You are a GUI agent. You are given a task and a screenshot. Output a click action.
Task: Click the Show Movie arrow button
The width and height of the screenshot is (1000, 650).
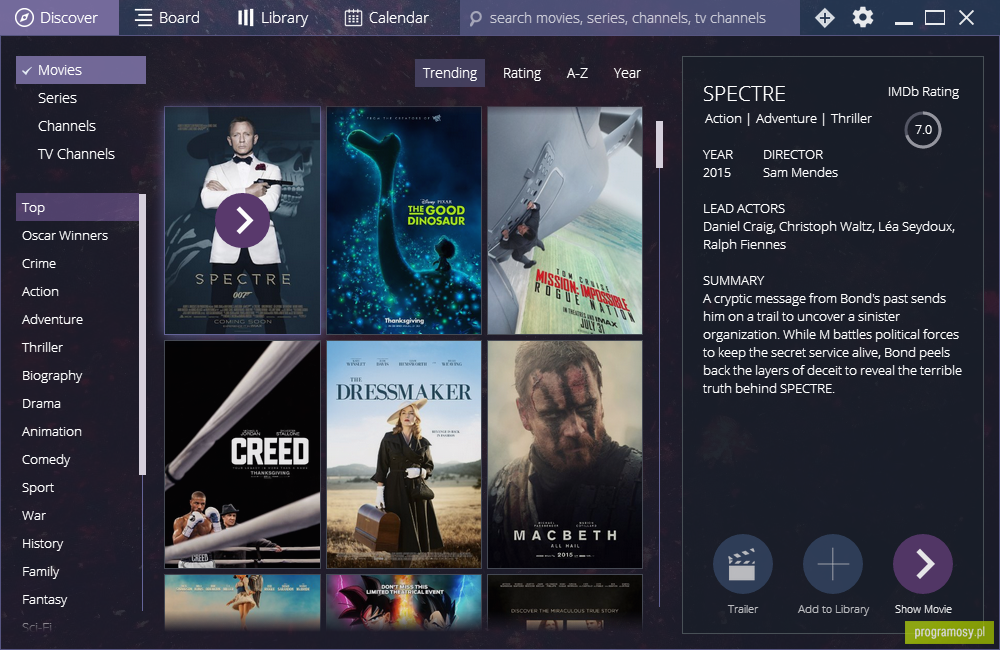click(x=923, y=565)
